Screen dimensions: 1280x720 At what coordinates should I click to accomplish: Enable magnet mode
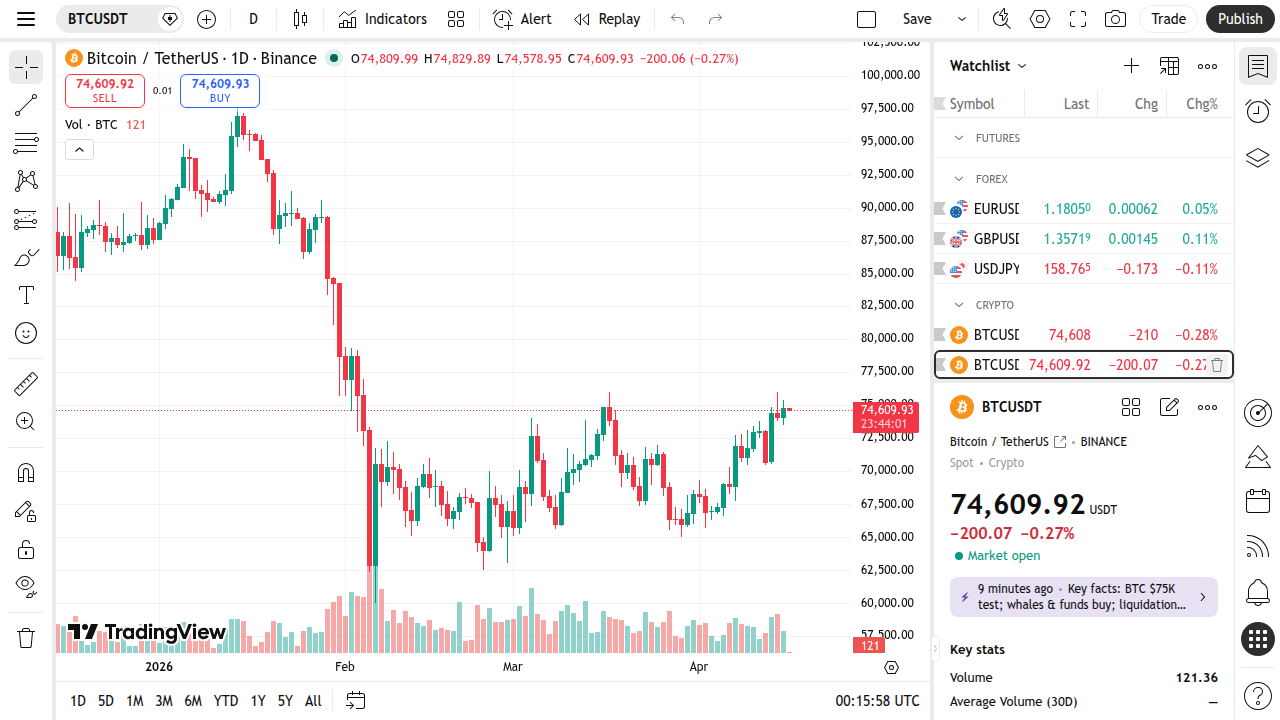(x=25, y=472)
